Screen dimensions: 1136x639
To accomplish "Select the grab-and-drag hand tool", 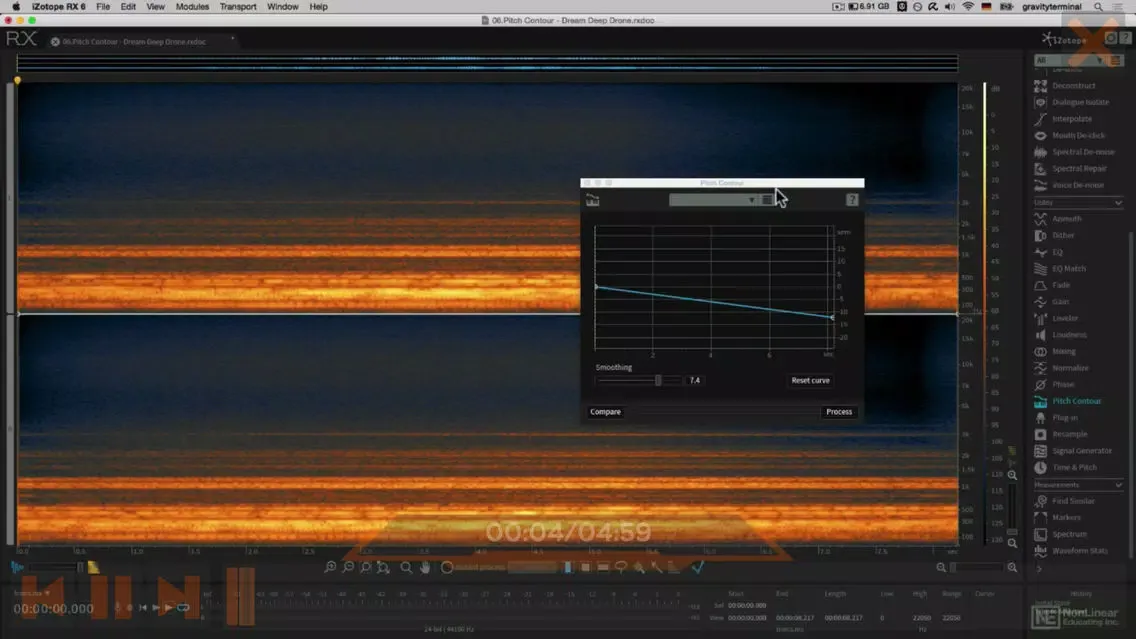I will 425,568.
